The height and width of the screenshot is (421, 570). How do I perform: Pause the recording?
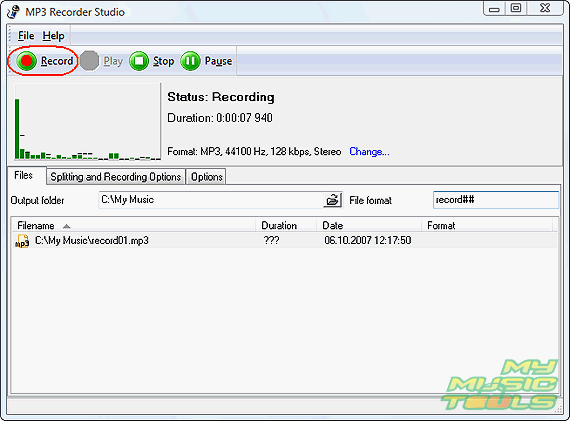[x=206, y=61]
